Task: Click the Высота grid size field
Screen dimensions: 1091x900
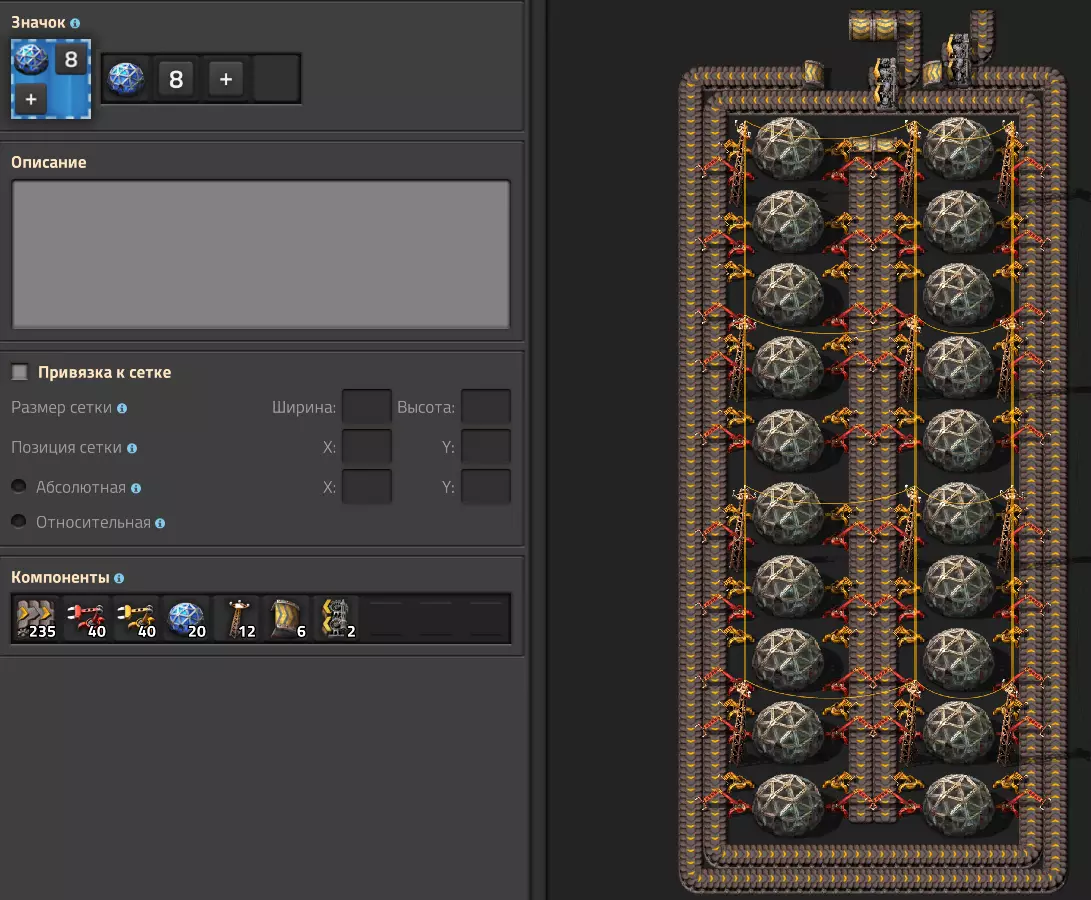Action: click(486, 407)
